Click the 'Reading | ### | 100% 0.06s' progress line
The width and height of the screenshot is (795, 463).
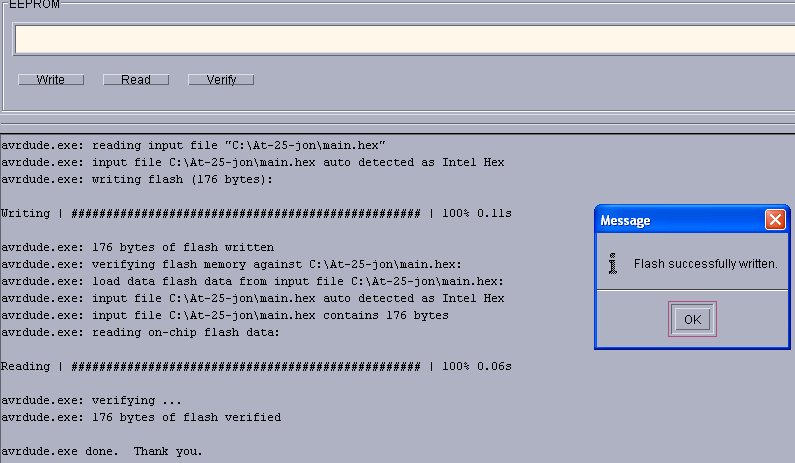[256, 367]
